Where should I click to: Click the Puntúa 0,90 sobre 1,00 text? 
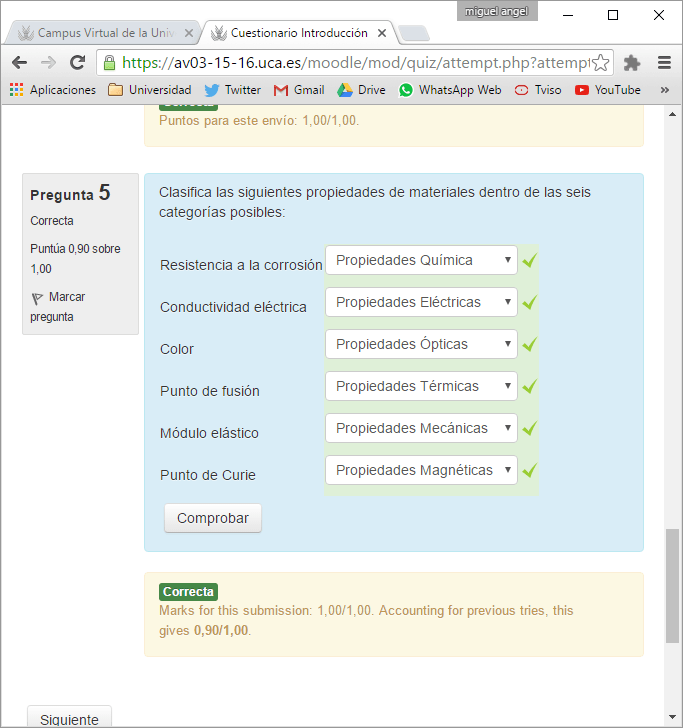[x=75, y=259]
